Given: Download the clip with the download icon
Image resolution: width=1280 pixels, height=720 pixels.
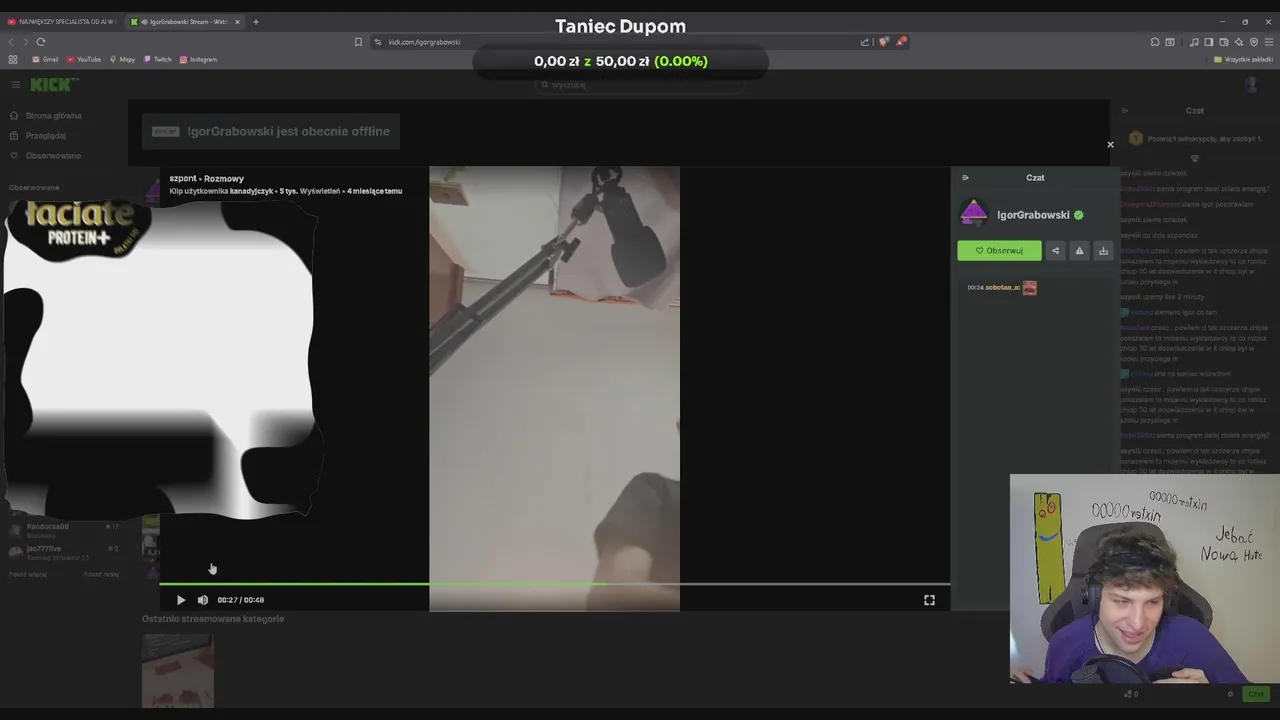Looking at the screenshot, I should tap(1103, 251).
